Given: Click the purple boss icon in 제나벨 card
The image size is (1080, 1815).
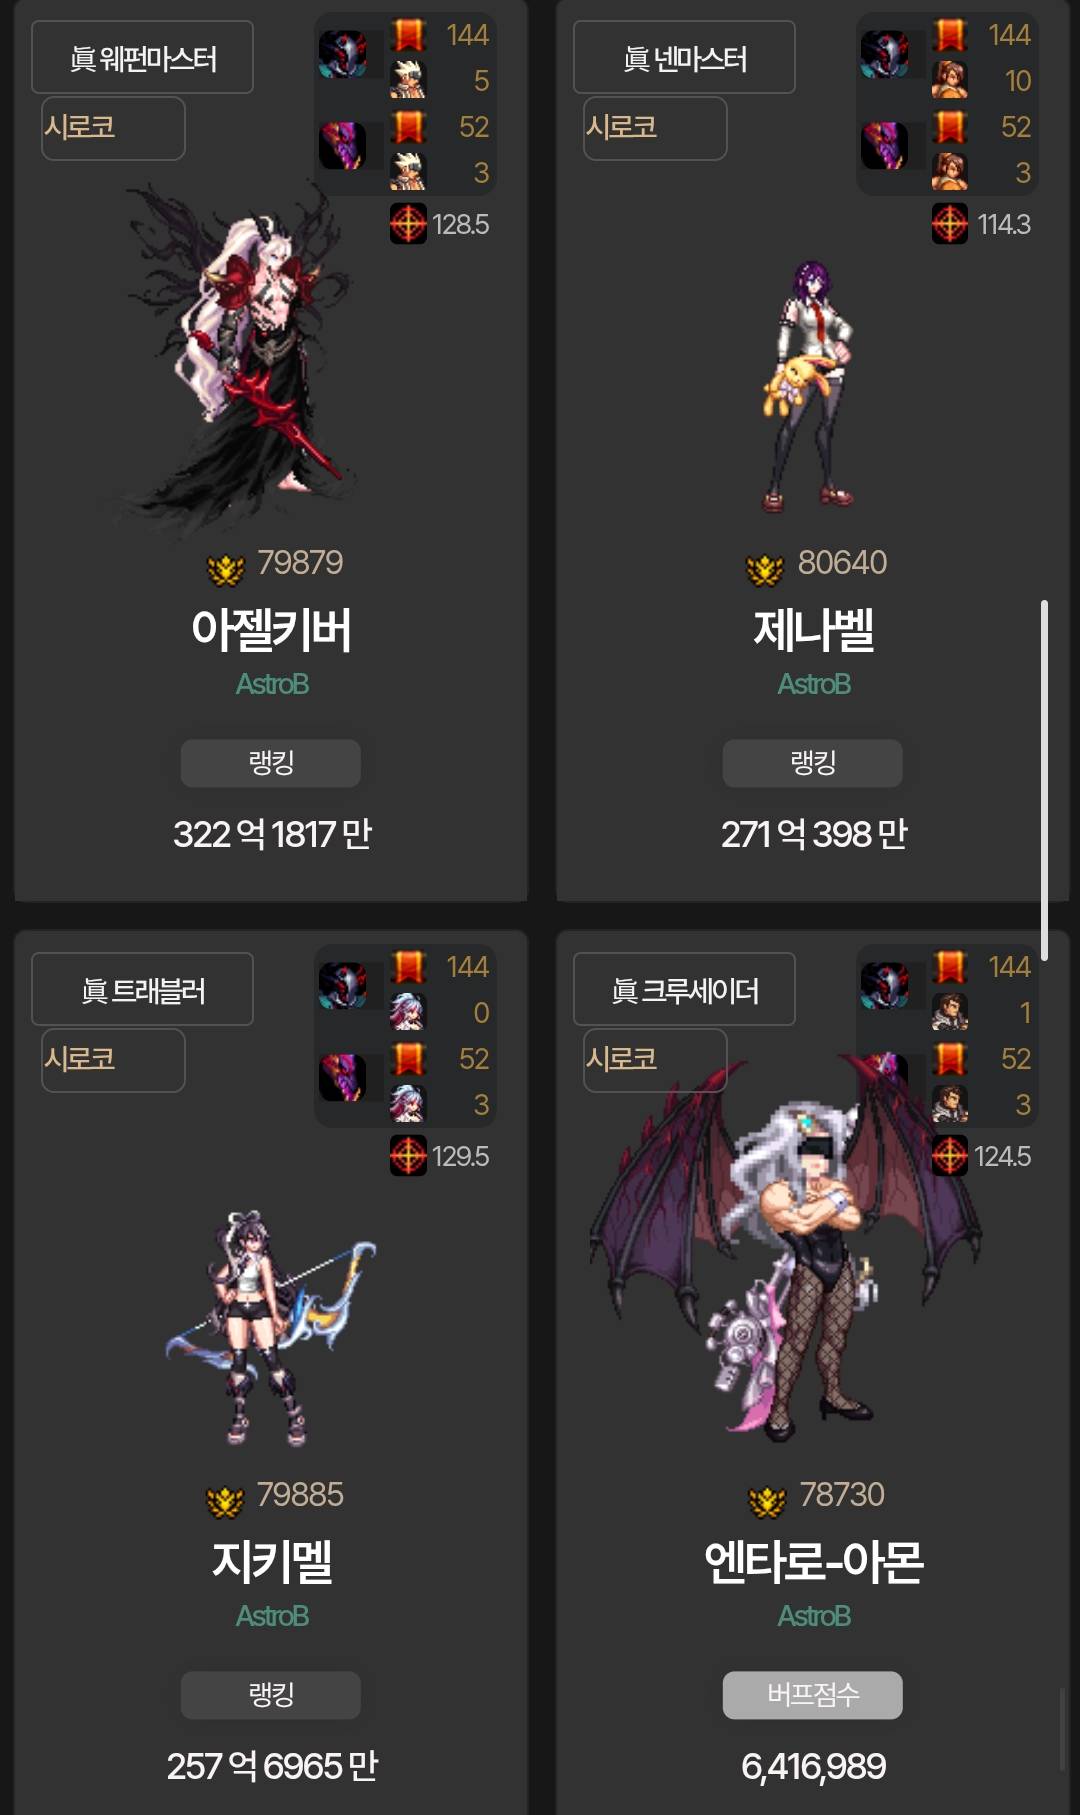Looking at the screenshot, I should coord(885,146).
